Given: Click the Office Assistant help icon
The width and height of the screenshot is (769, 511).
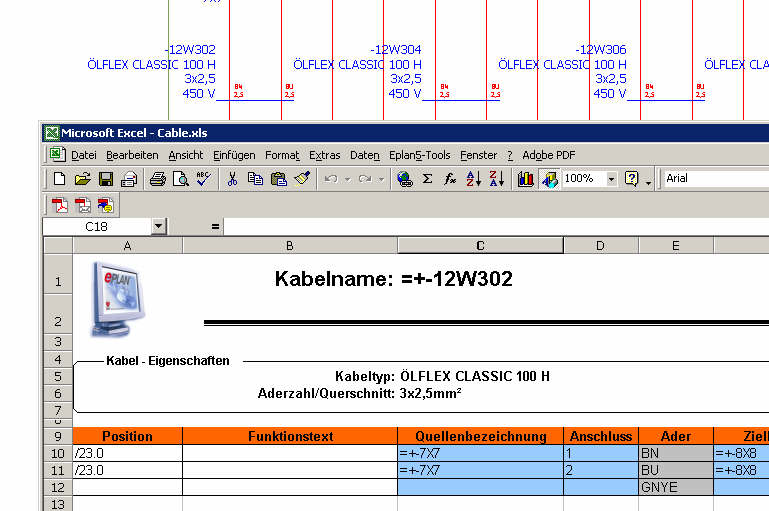Looking at the screenshot, I should (x=631, y=179).
